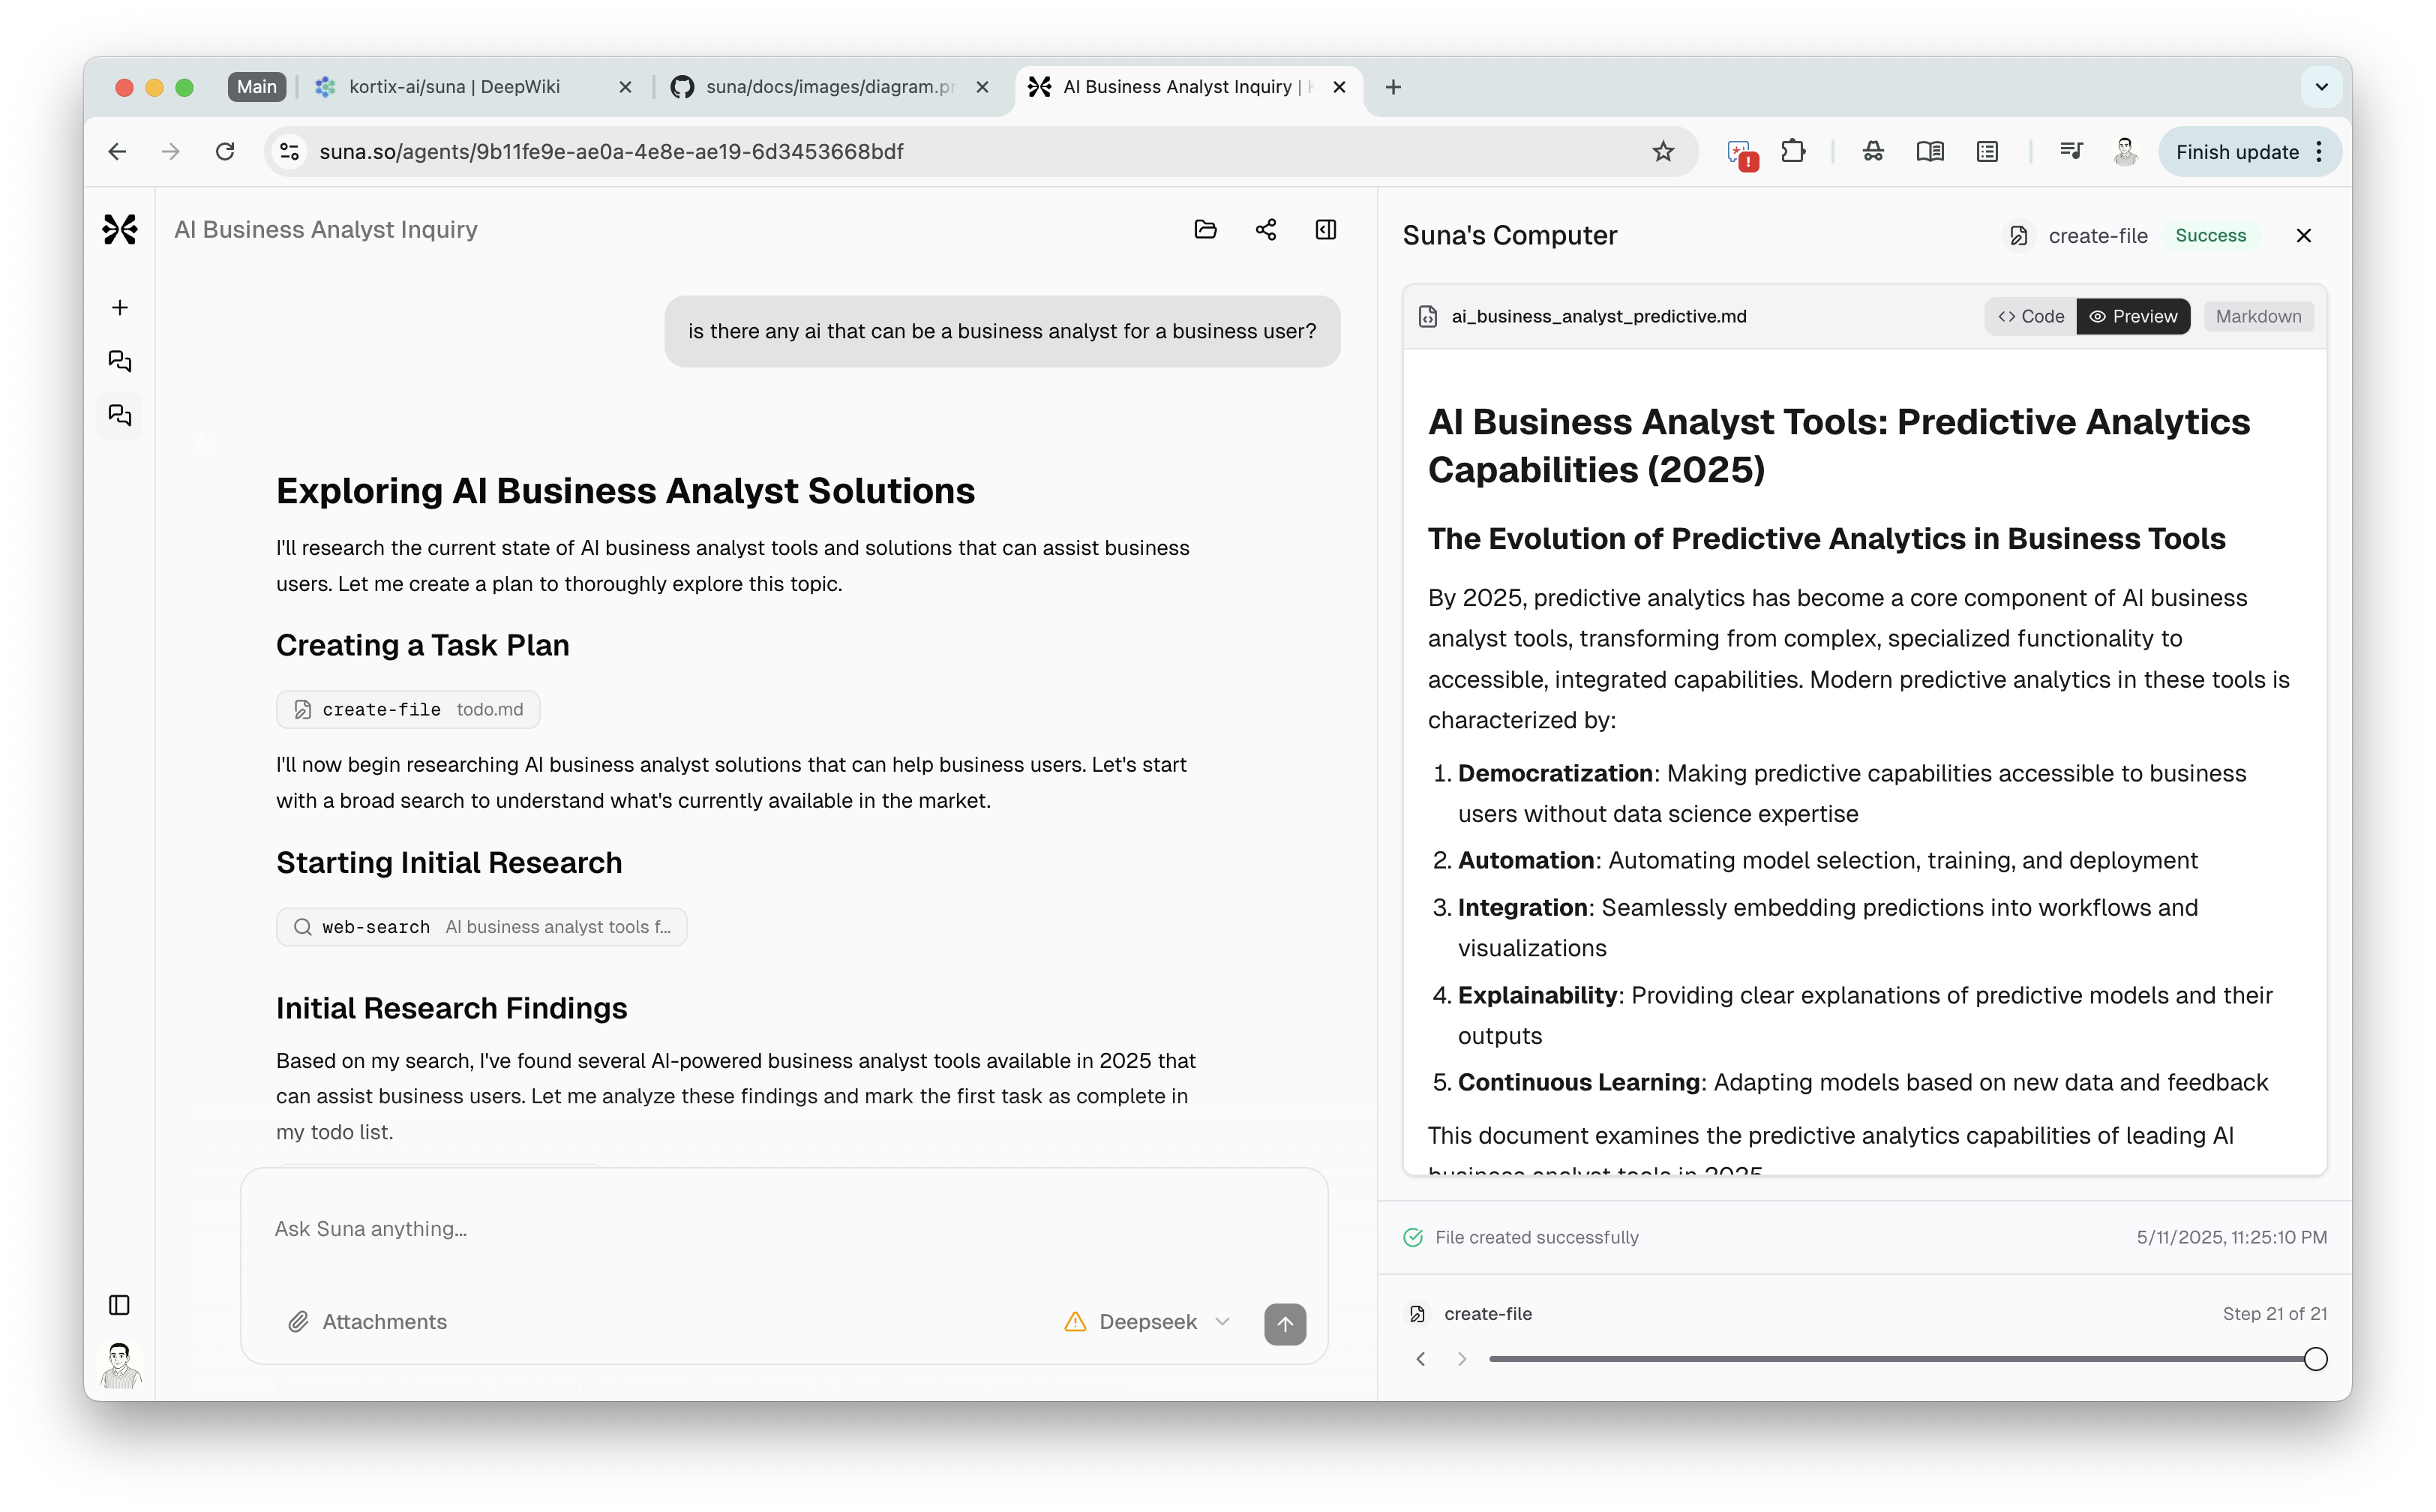Click the Suna logo in the sidebar
Viewport: 2436px width, 1512px height.
(120, 229)
